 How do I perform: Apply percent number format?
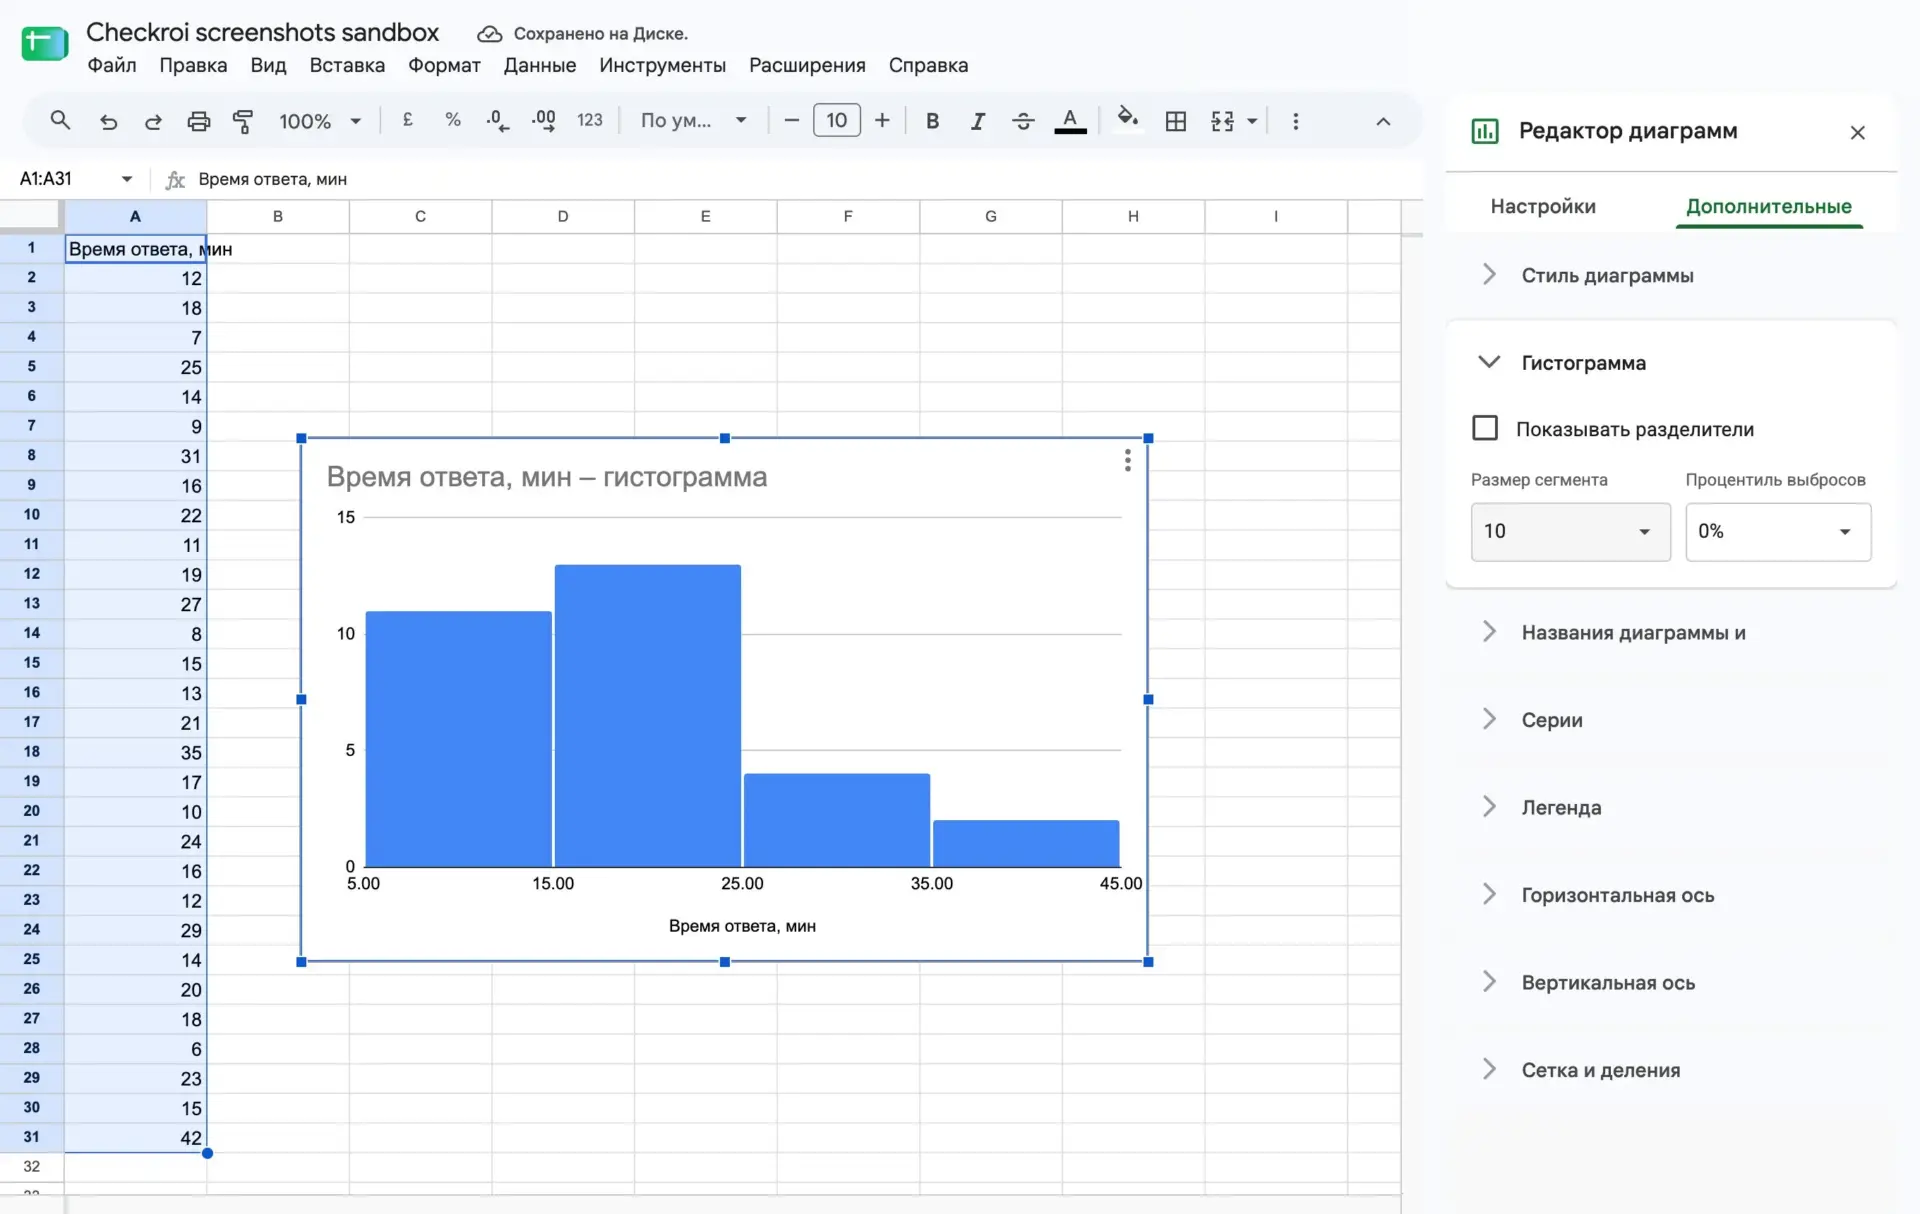[453, 120]
